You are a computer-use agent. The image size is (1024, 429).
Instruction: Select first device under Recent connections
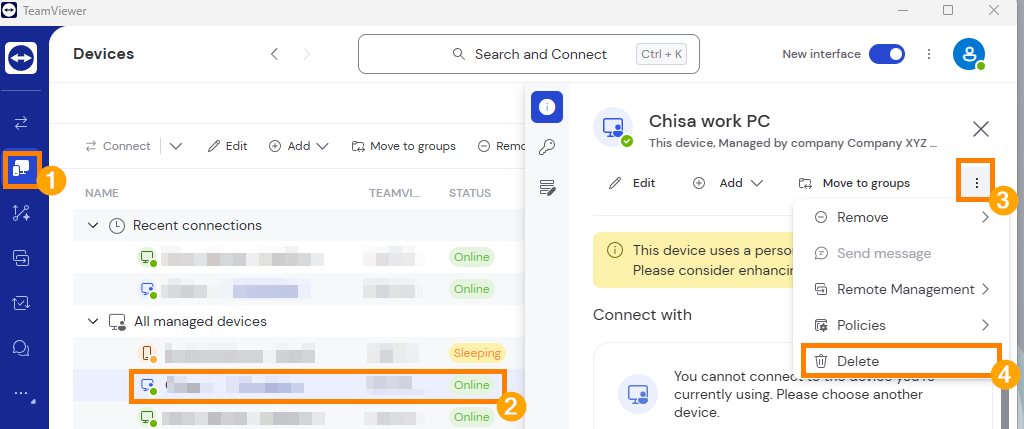299,257
